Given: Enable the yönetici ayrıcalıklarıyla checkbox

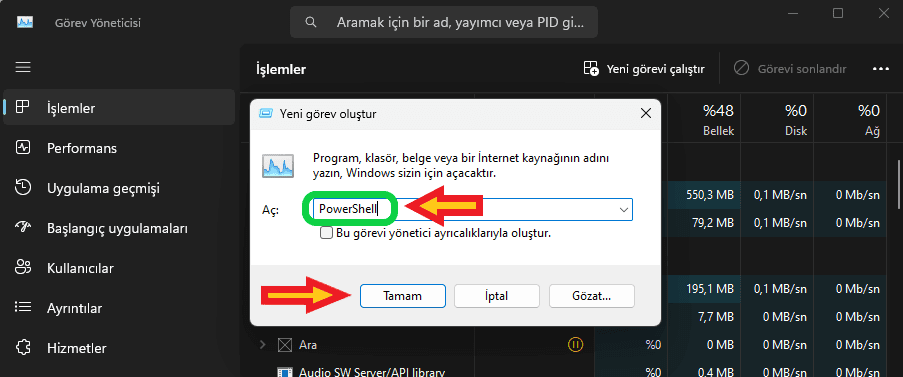Looking at the screenshot, I should [x=327, y=234].
